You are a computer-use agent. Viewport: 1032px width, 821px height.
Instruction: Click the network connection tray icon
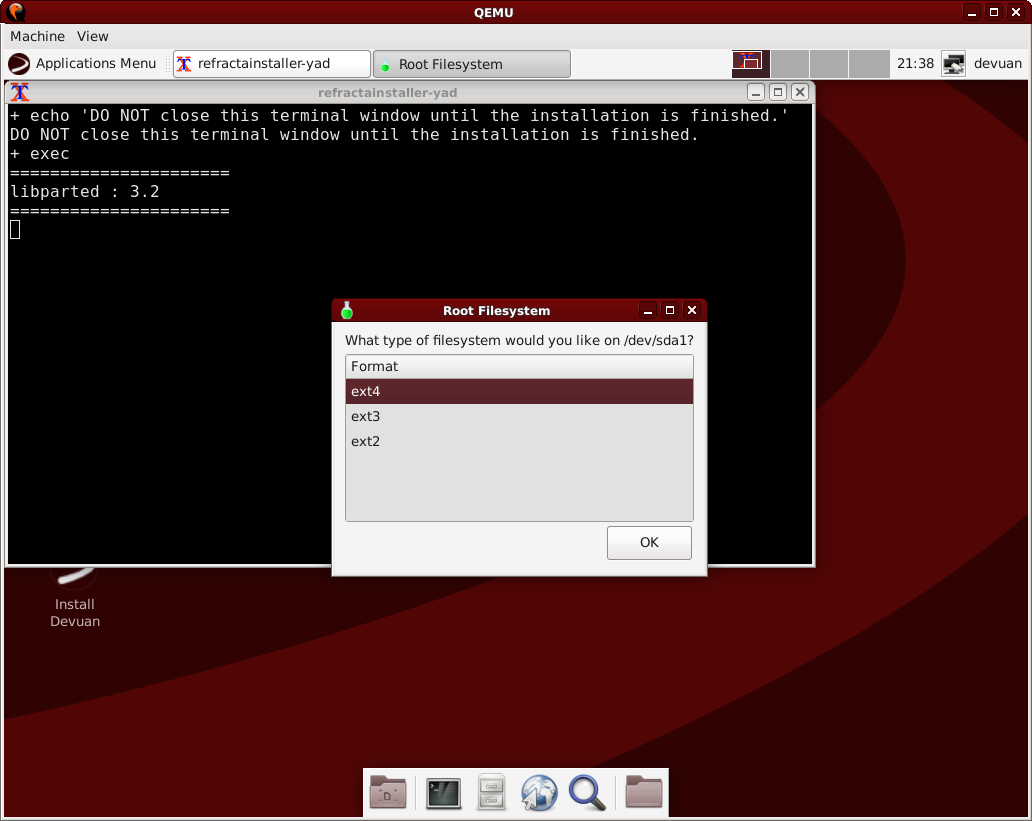pyautogui.click(x=953, y=64)
